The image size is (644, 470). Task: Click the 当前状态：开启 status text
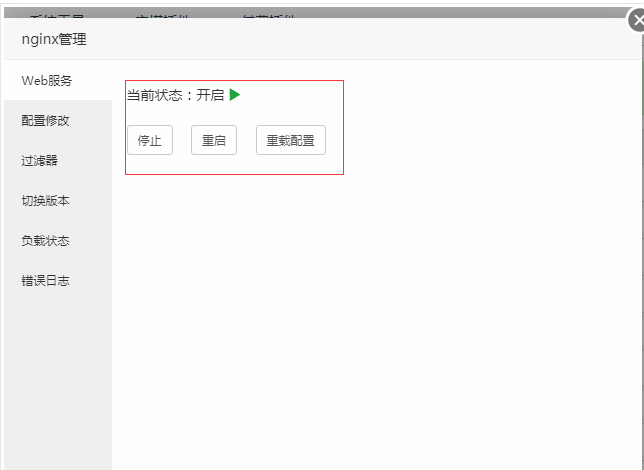pos(175,95)
